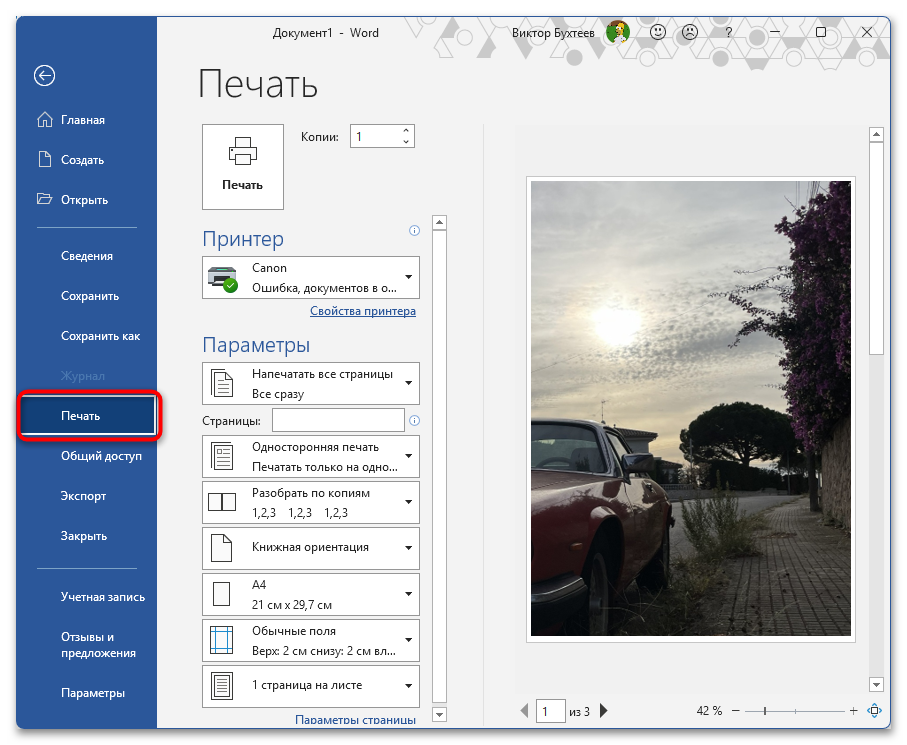Click the Страницы input field
This screenshot has width=907, height=745.
tap(338, 421)
